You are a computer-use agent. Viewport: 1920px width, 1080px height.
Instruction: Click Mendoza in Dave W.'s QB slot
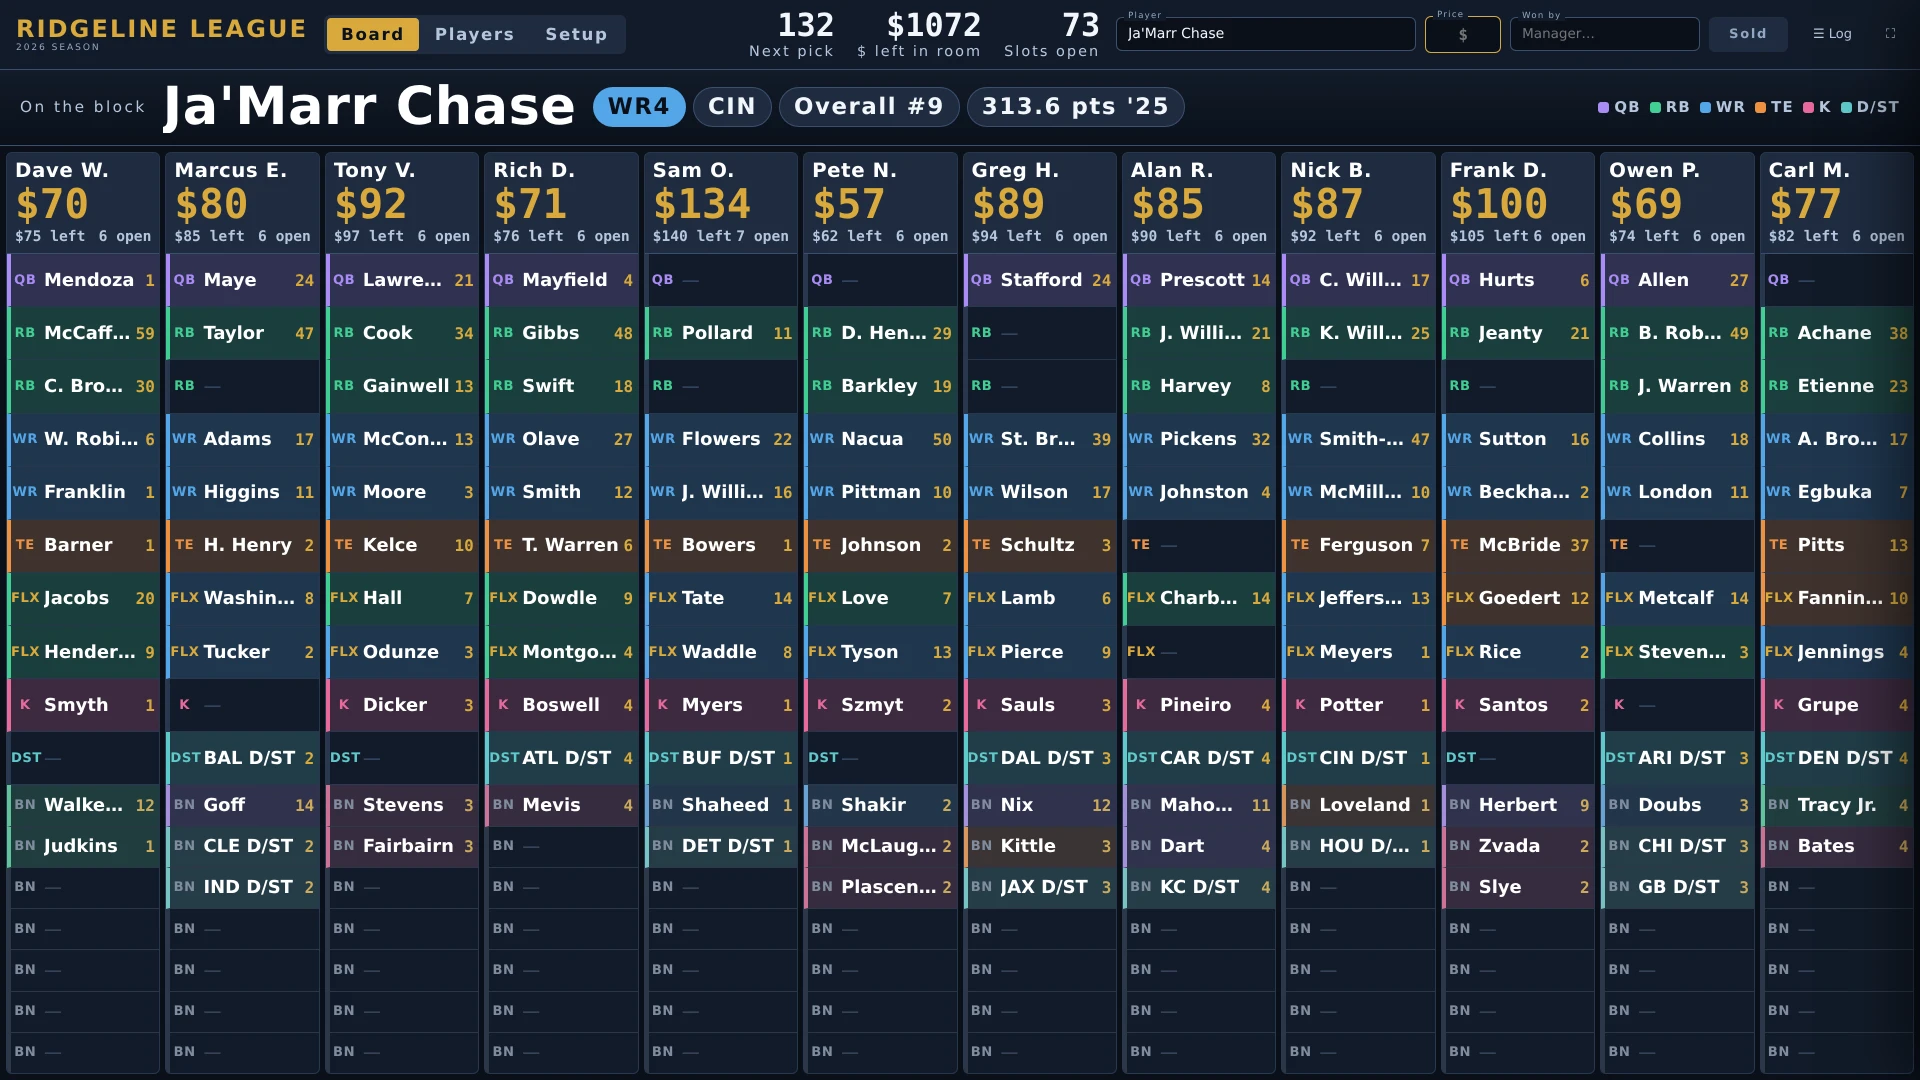(83, 280)
